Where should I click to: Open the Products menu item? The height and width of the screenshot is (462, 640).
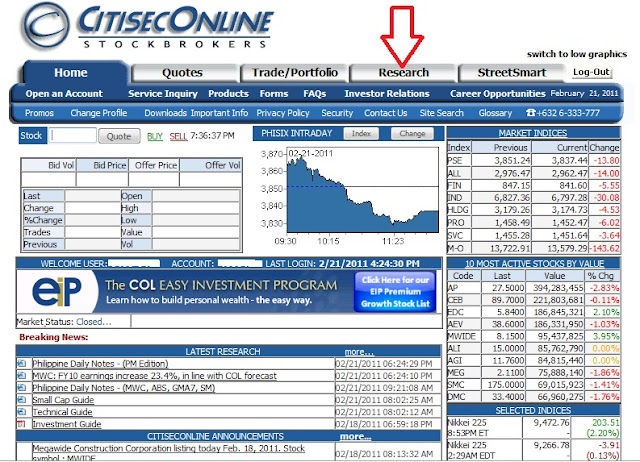point(228,93)
